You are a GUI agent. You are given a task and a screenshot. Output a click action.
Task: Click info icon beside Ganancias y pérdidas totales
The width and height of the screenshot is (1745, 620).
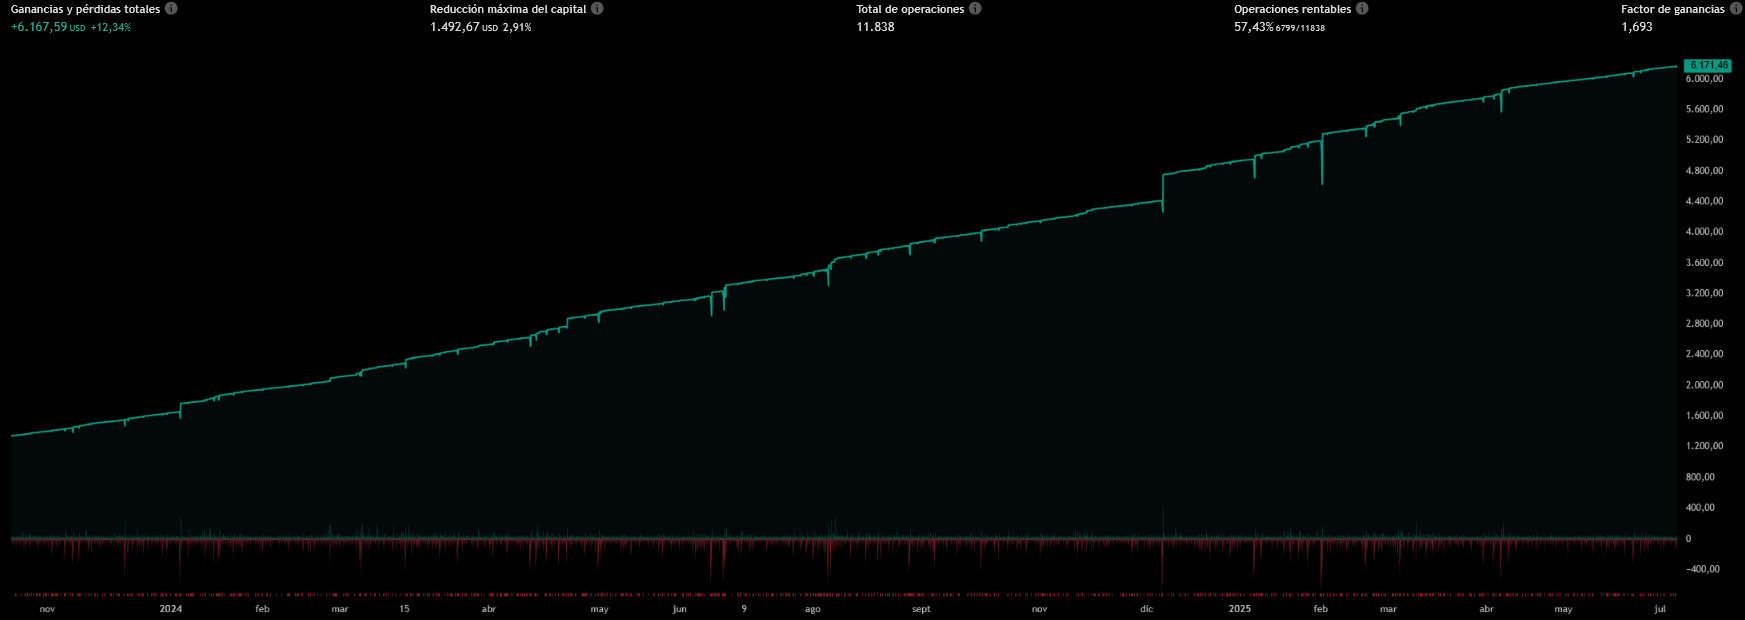(171, 9)
